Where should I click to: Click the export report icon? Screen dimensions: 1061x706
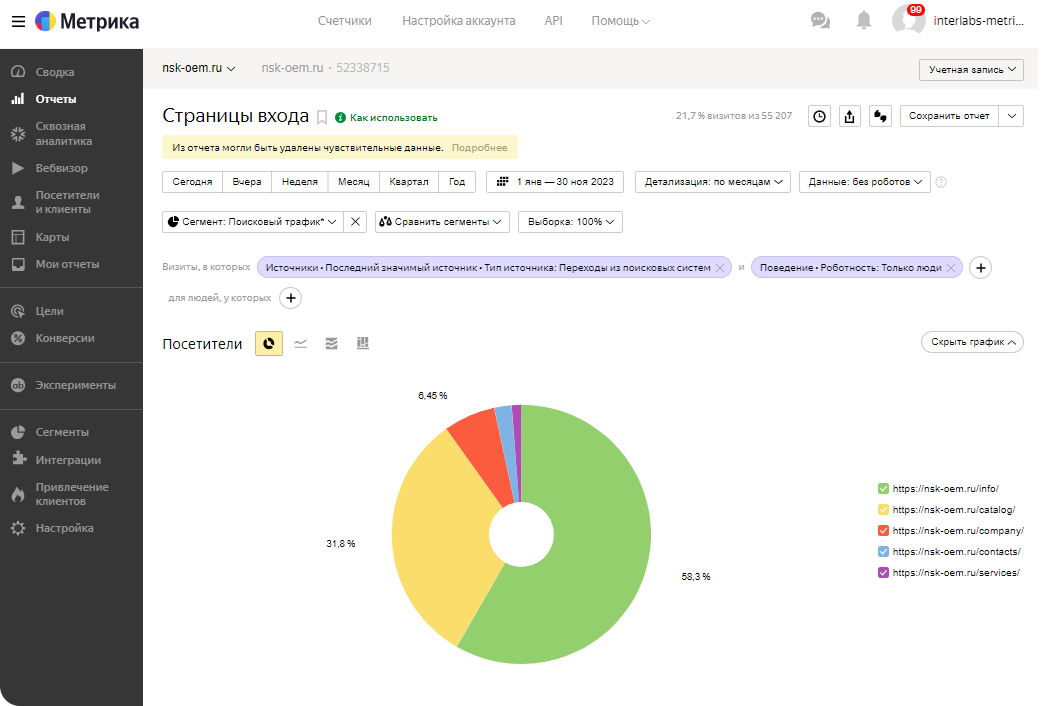tap(849, 116)
